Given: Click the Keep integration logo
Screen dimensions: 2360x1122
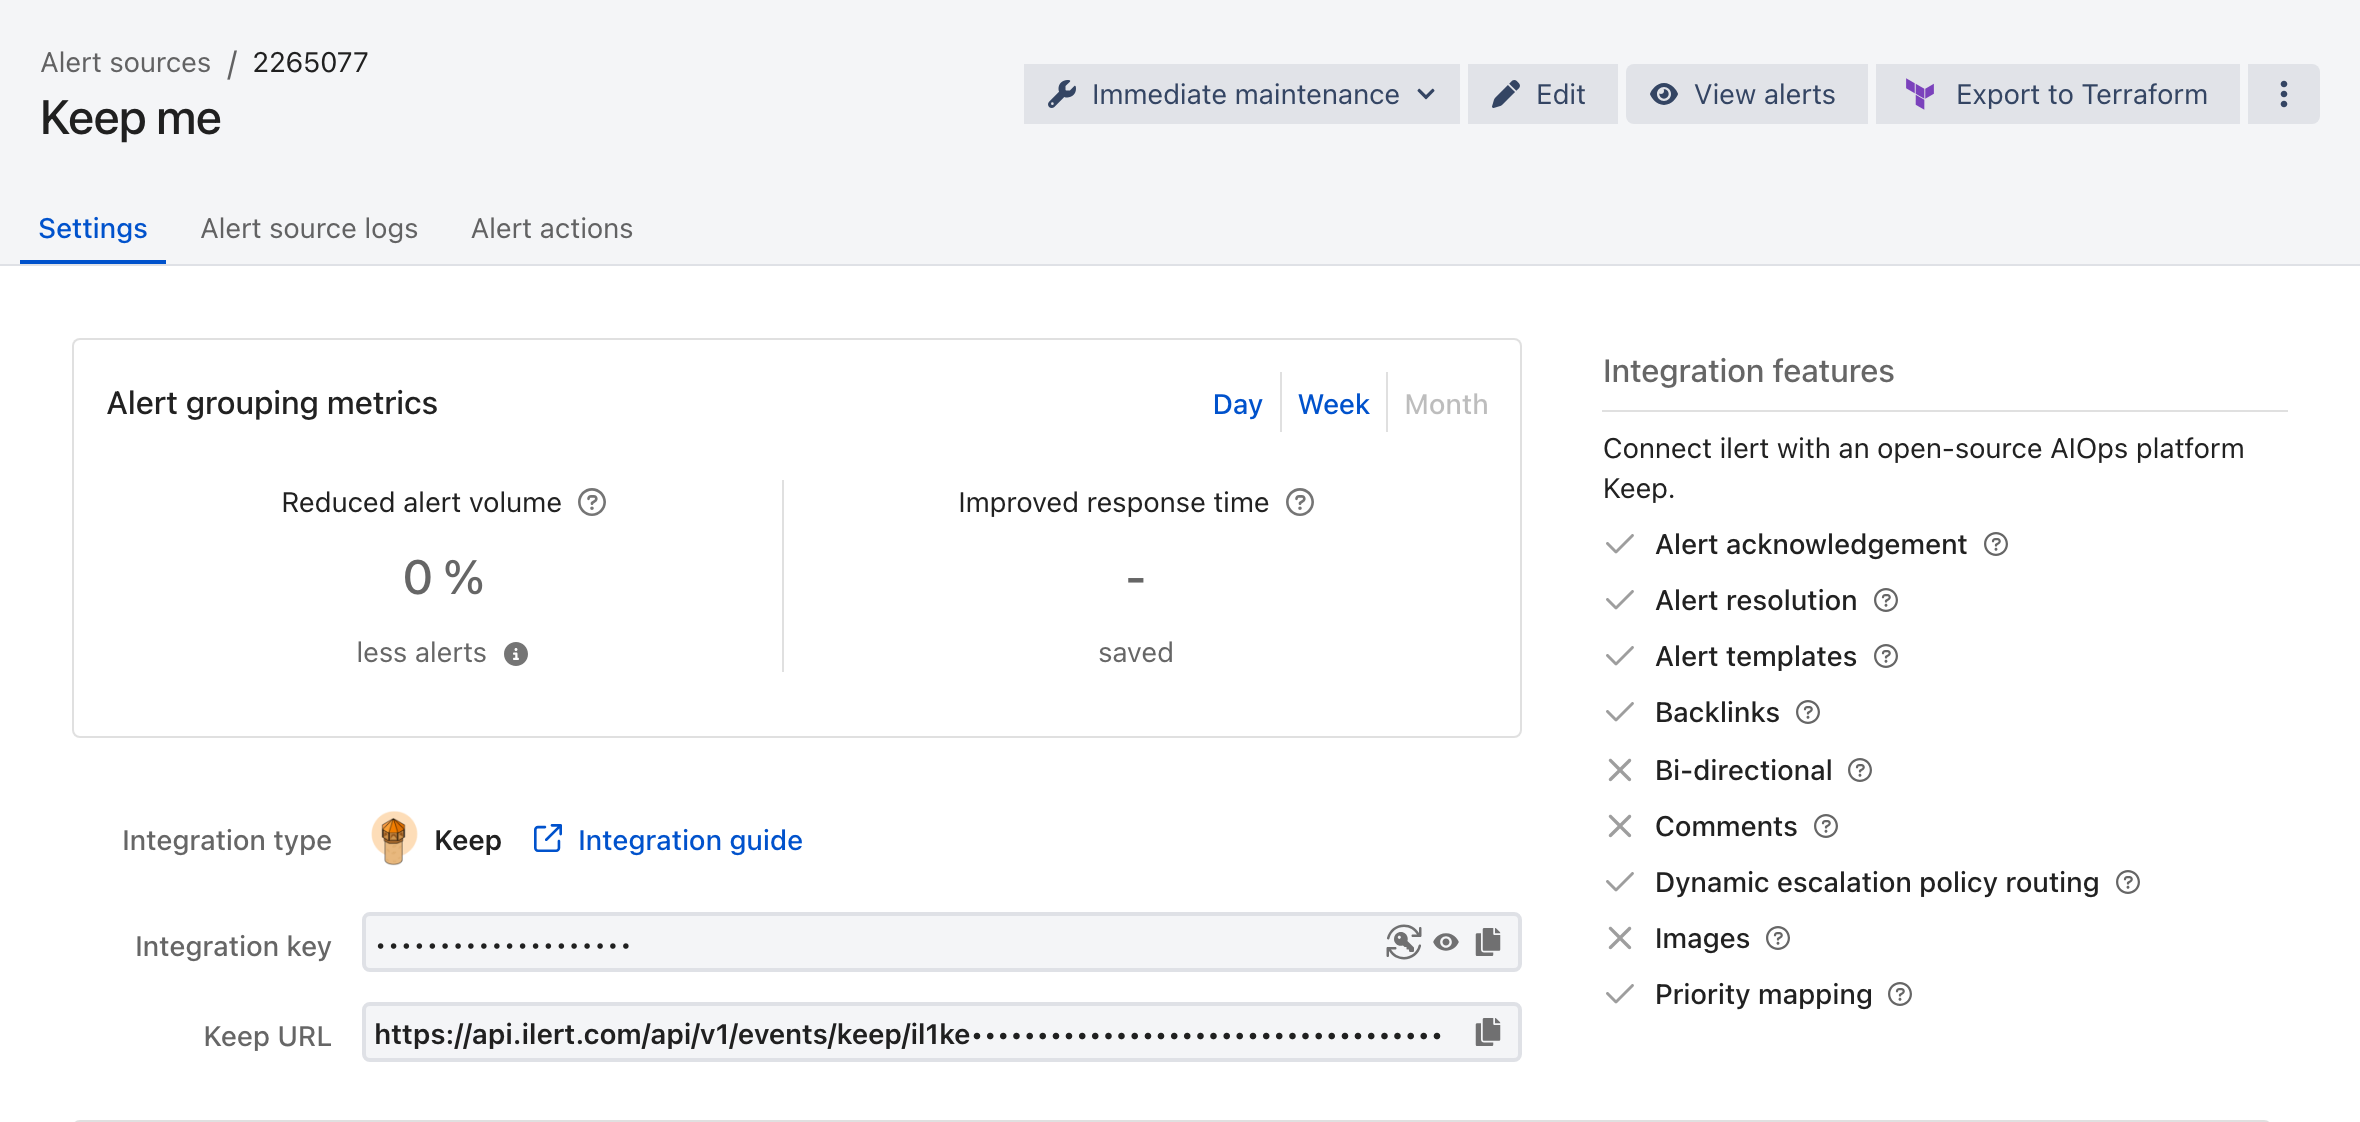Looking at the screenshot, I should click(x=393, y=838).
